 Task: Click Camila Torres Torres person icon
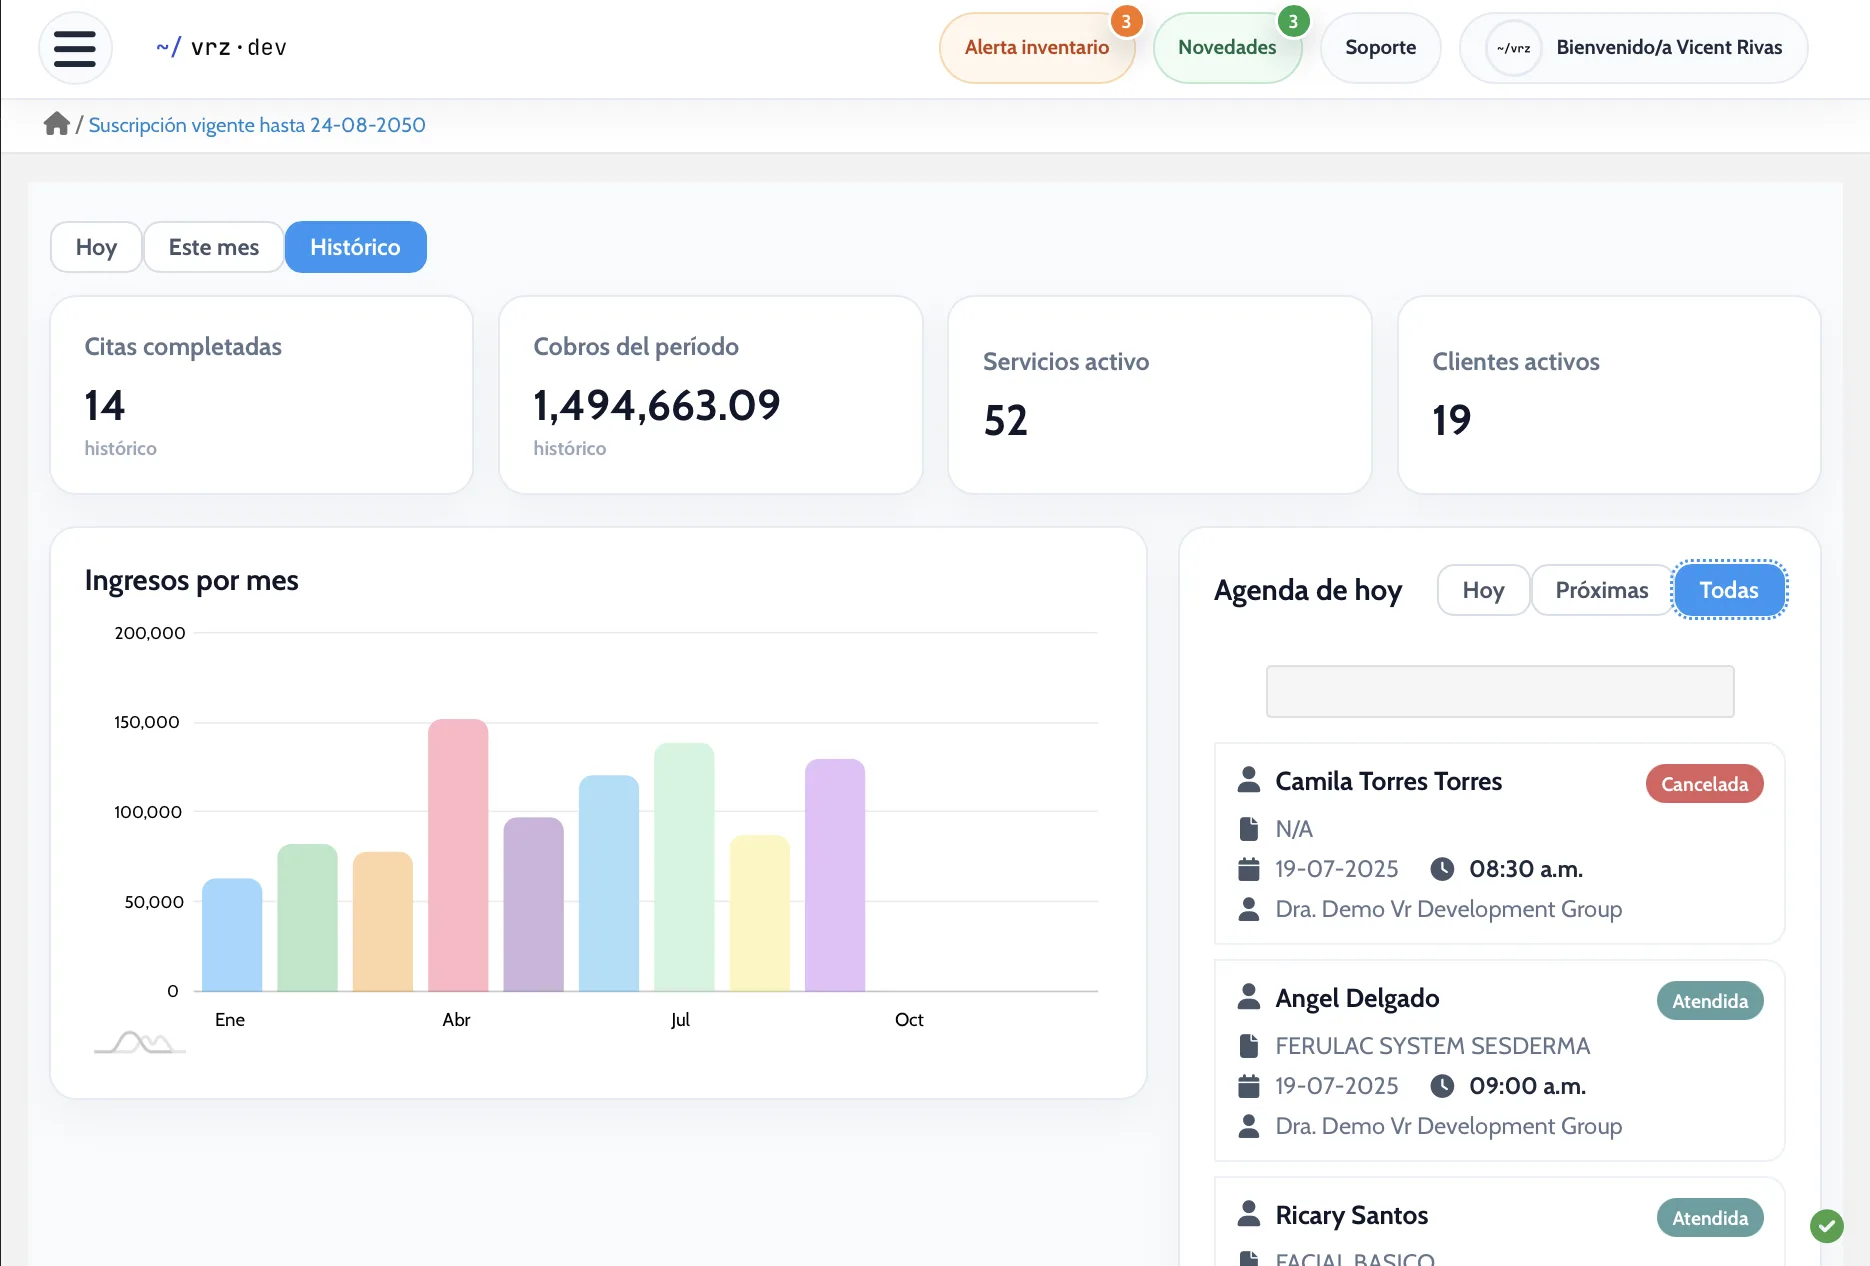(1249, 780)
